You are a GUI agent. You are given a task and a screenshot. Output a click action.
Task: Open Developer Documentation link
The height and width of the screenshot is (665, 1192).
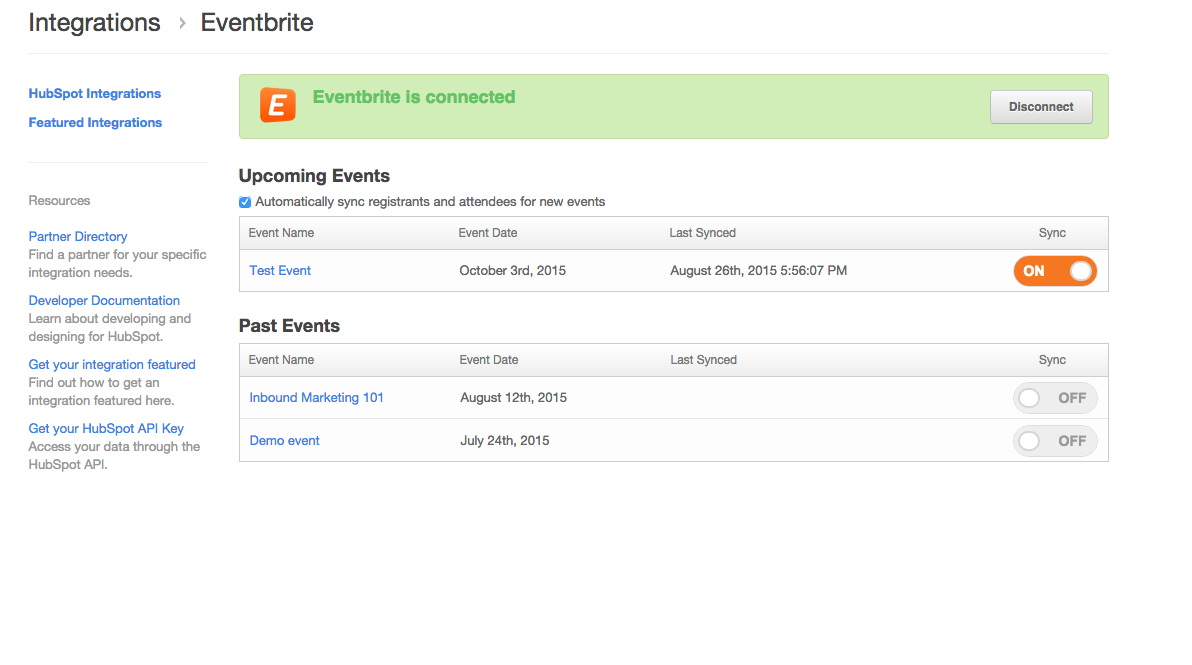coord(104,300)
